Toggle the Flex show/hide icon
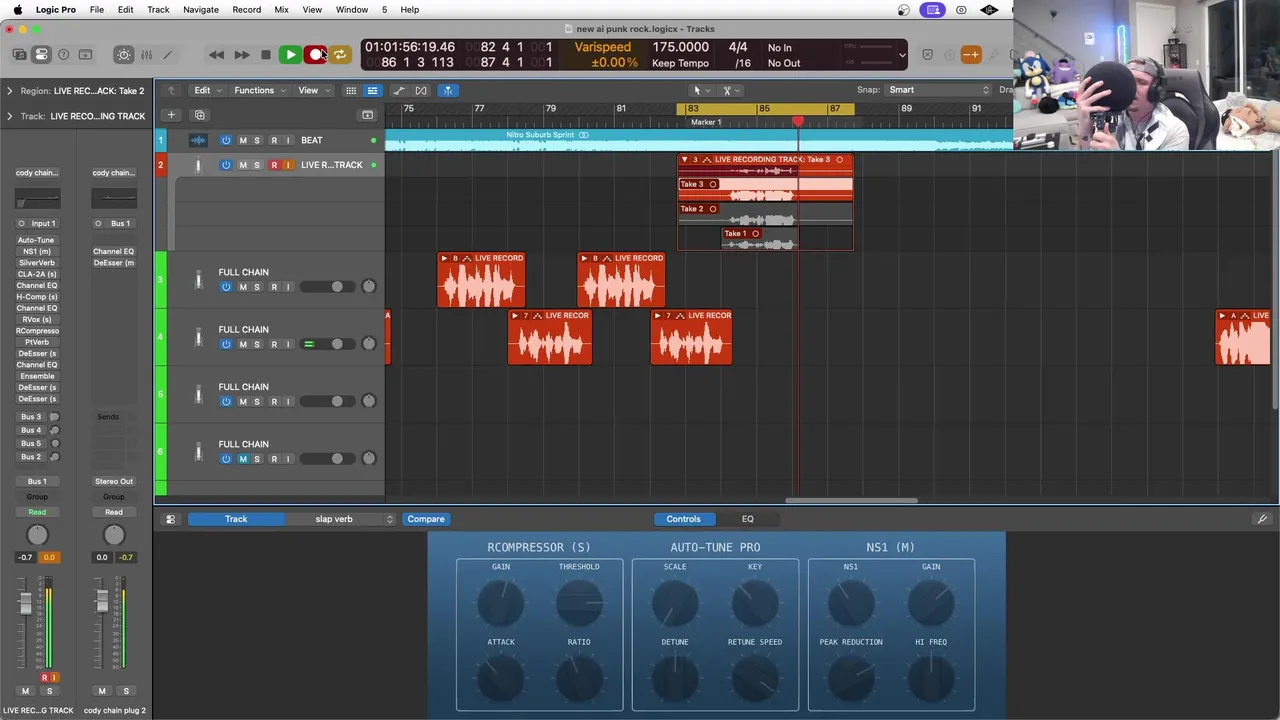Image resolution: width=1280 pixels, height=720 pixels. (x=421, y=90)
